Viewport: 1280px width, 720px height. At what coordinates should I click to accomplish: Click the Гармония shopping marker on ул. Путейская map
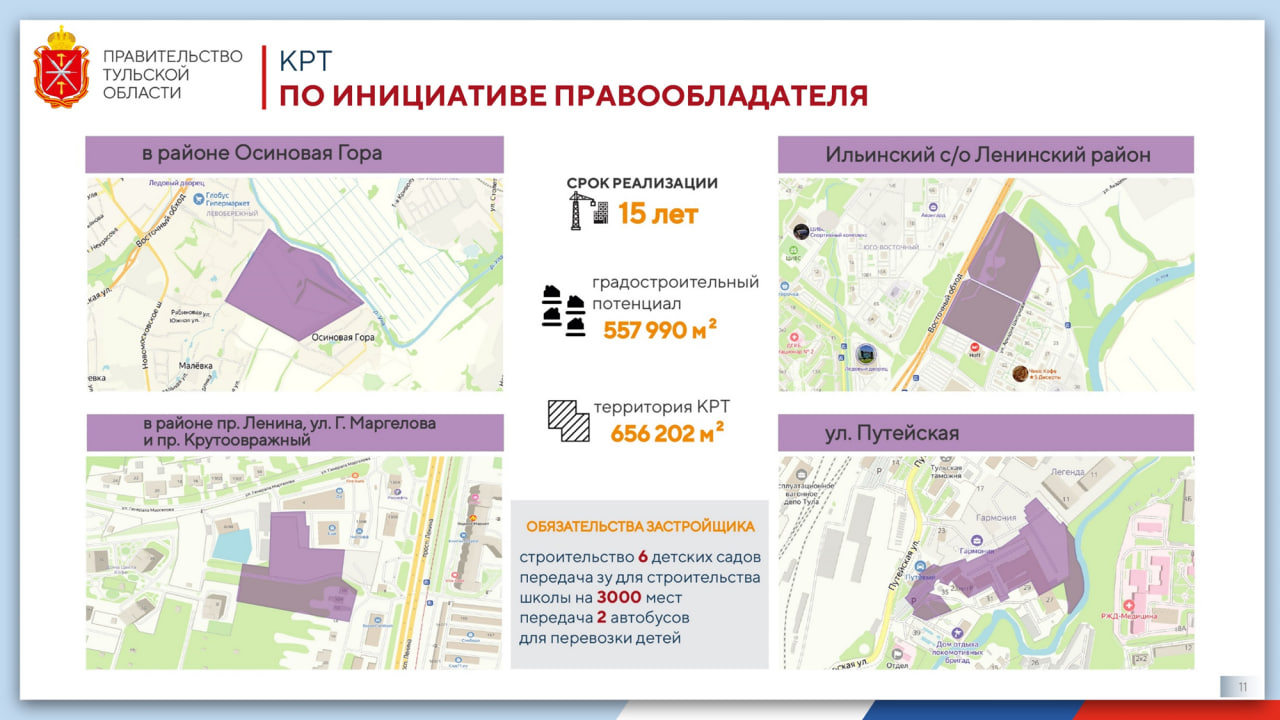pos(977,540)
